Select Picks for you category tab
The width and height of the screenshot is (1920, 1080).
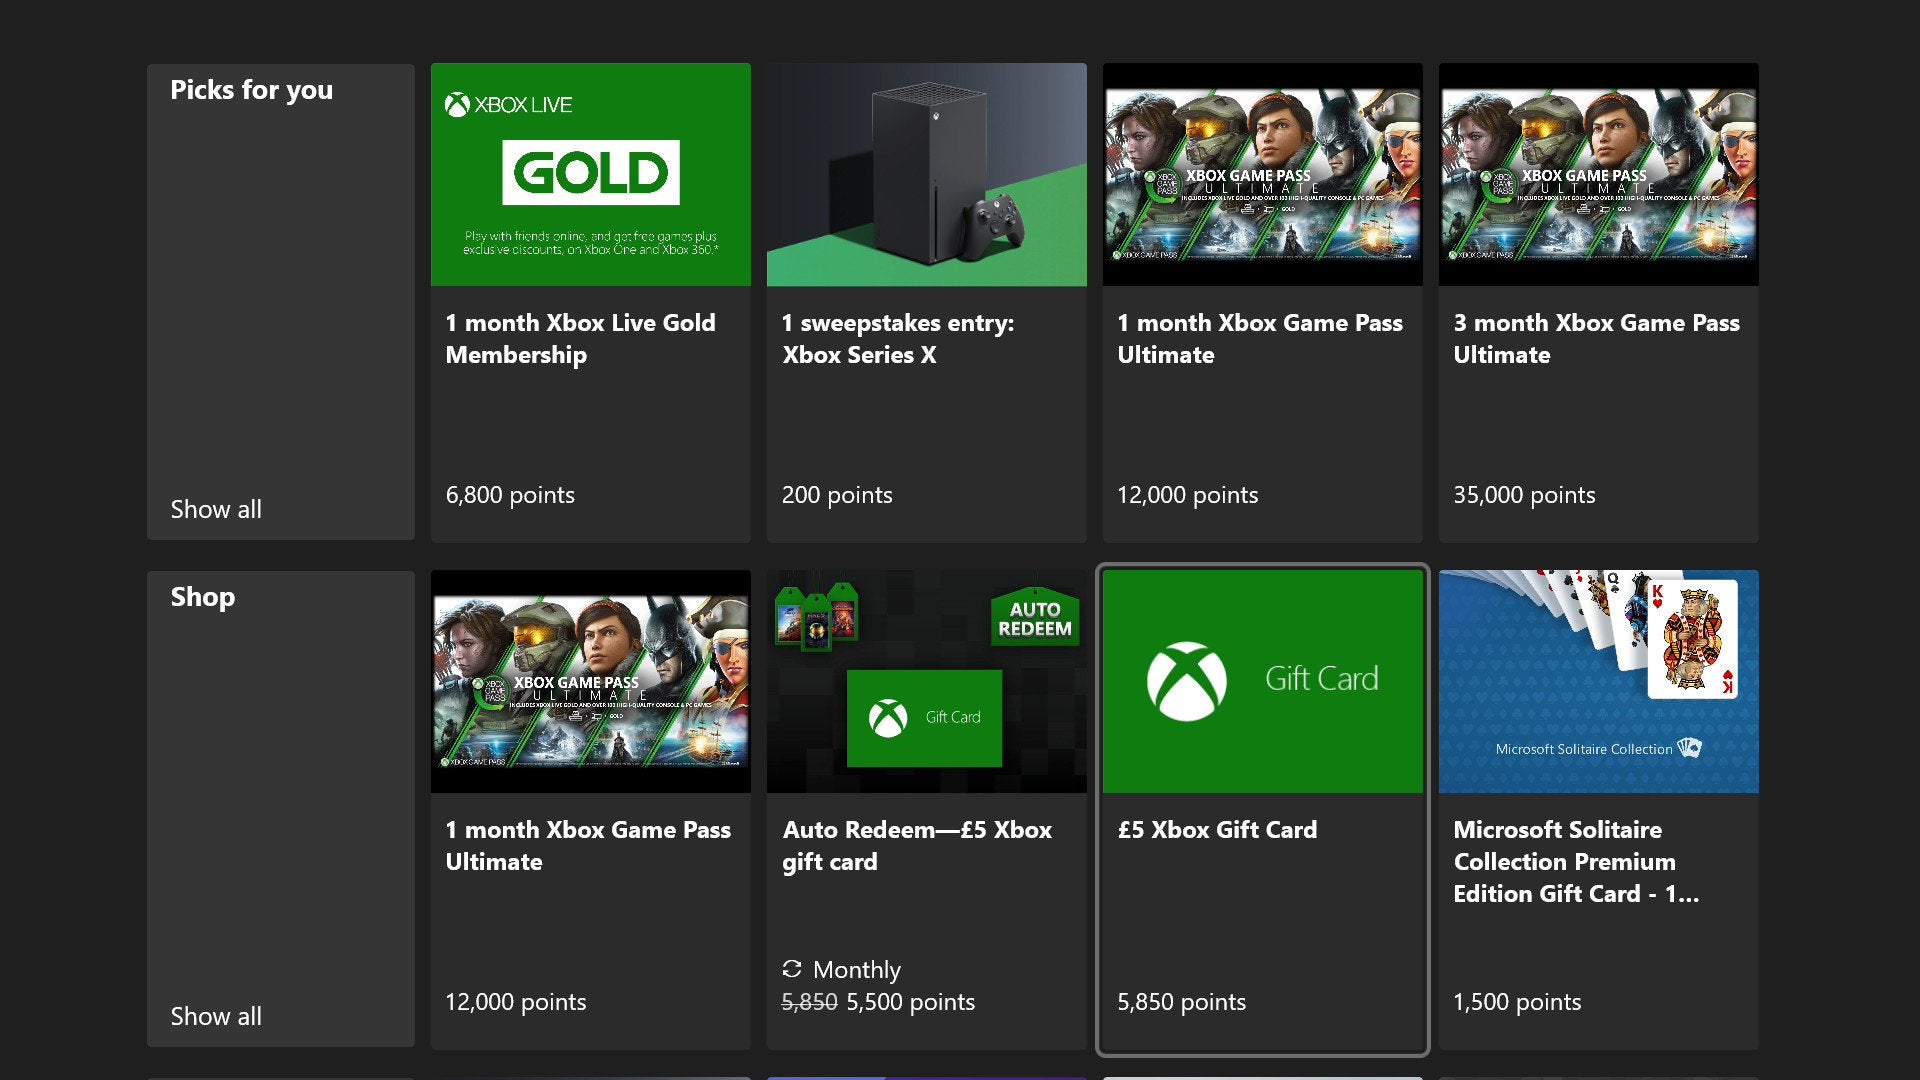pyautogui.click(x=251, y=88)
